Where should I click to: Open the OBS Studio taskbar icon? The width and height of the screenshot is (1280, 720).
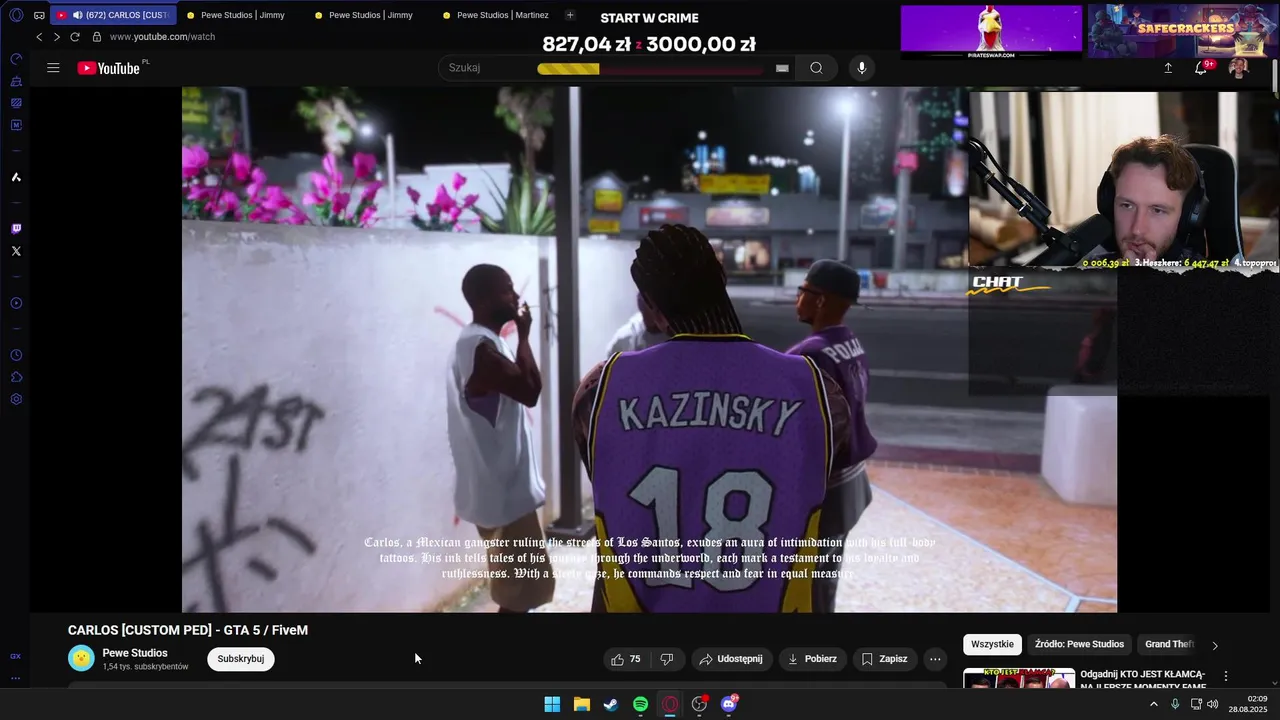(x=699, y=704)
